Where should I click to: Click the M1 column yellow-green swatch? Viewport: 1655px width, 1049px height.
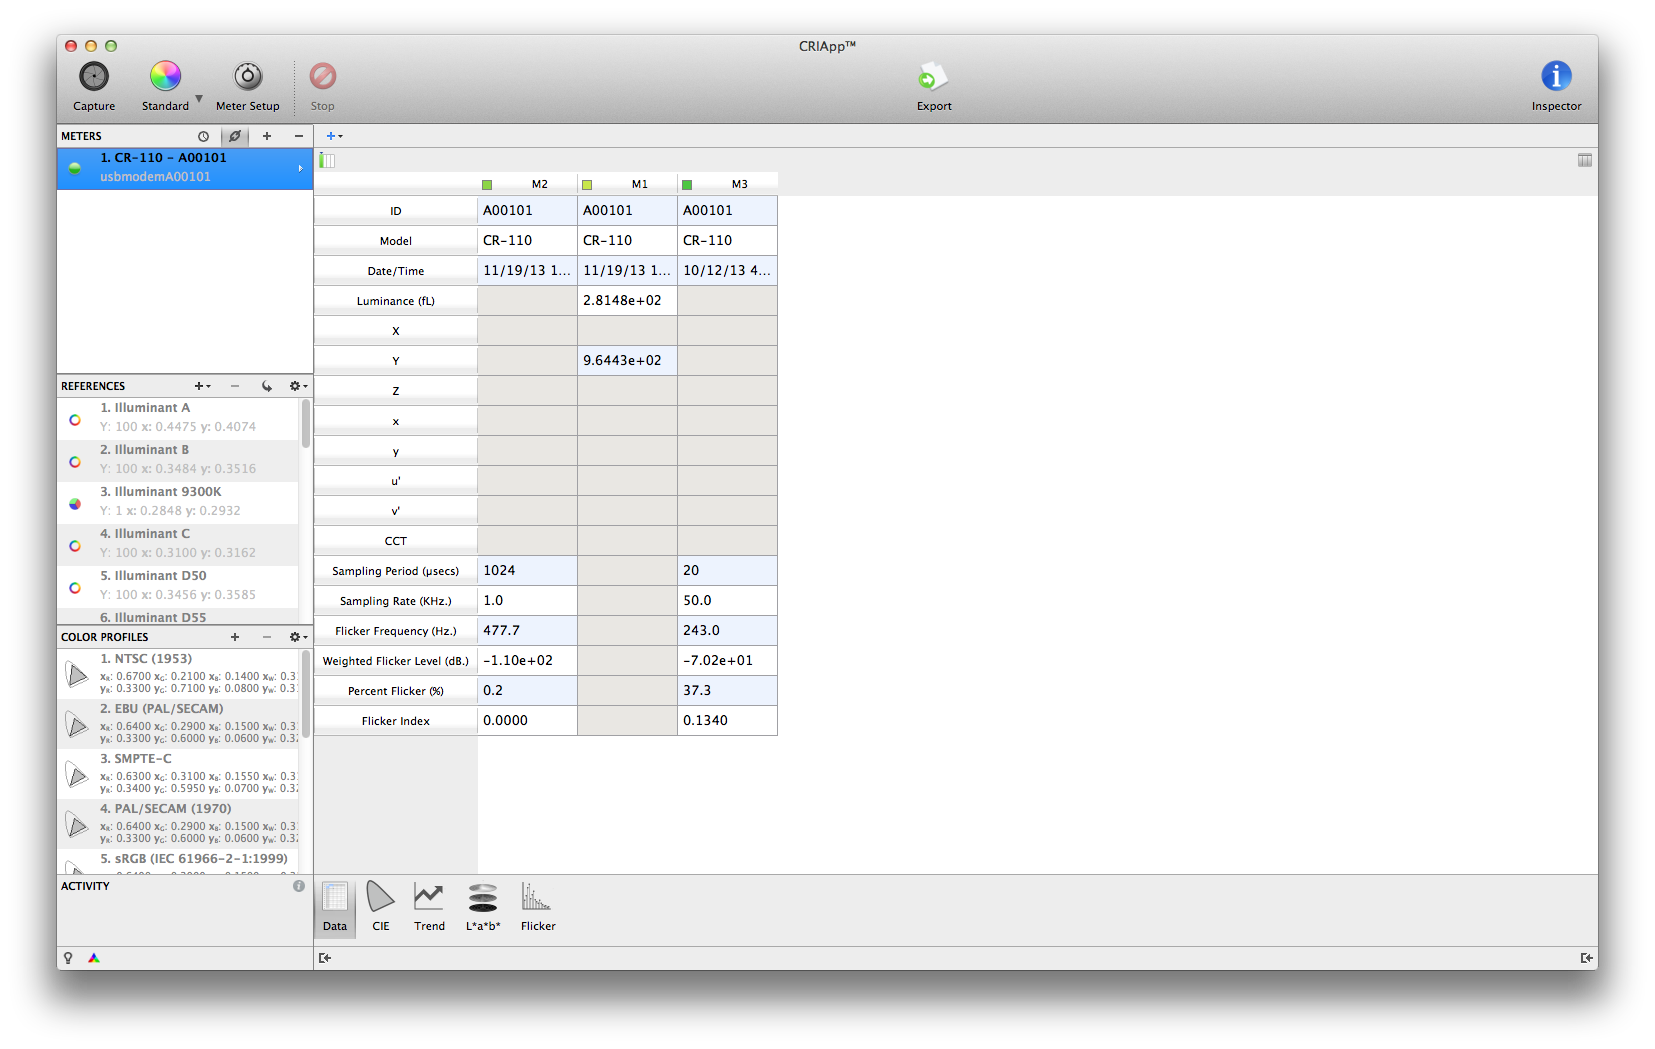587,185
